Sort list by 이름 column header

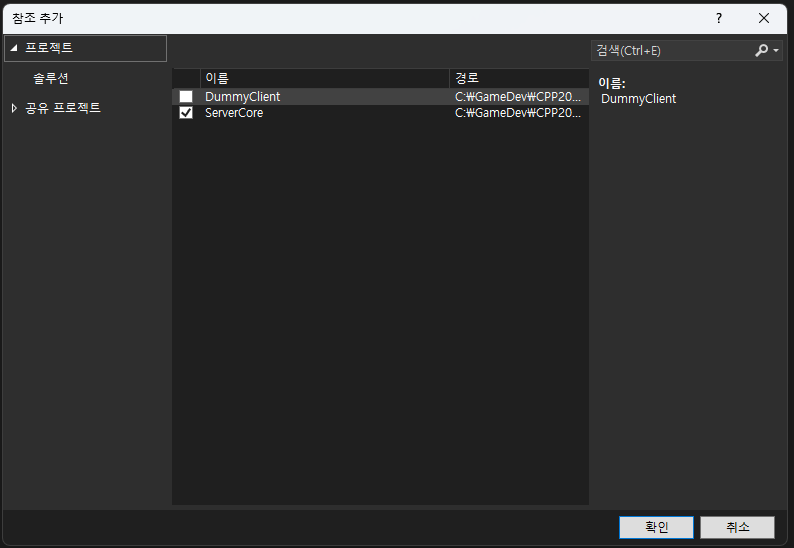(325, 79)
